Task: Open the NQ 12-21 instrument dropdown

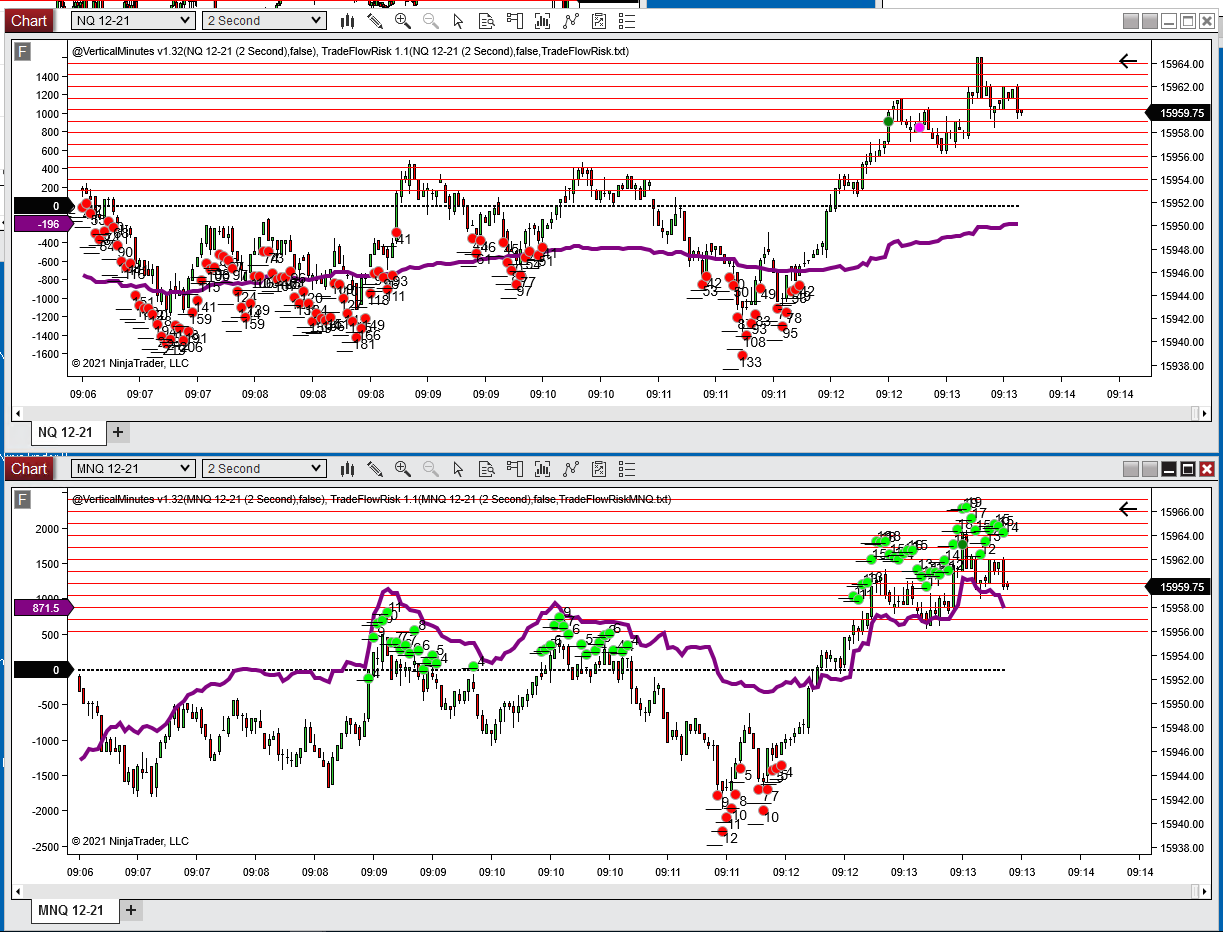Action: [134, 20]
